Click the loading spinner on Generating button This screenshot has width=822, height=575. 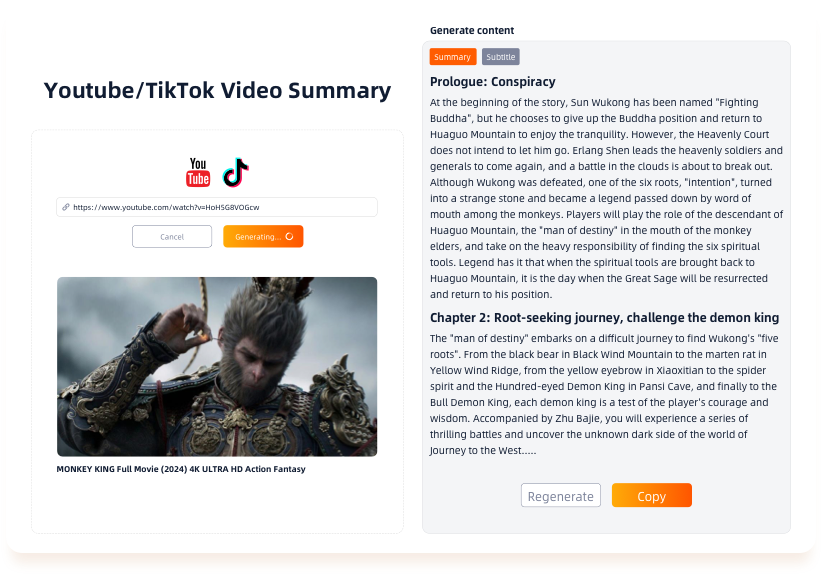(289, 236)
